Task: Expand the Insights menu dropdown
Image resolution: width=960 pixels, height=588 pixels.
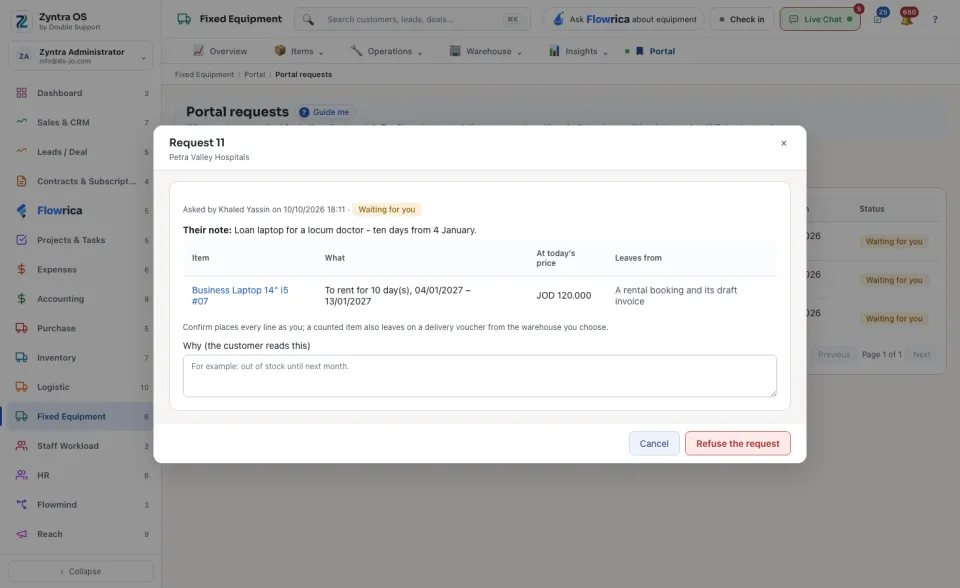Action: 606,53
